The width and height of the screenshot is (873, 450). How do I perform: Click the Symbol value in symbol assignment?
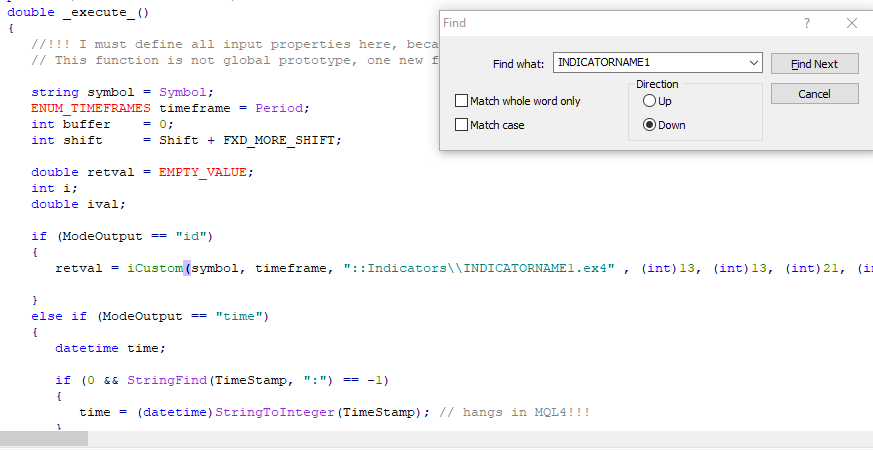[x=183, y=92]
